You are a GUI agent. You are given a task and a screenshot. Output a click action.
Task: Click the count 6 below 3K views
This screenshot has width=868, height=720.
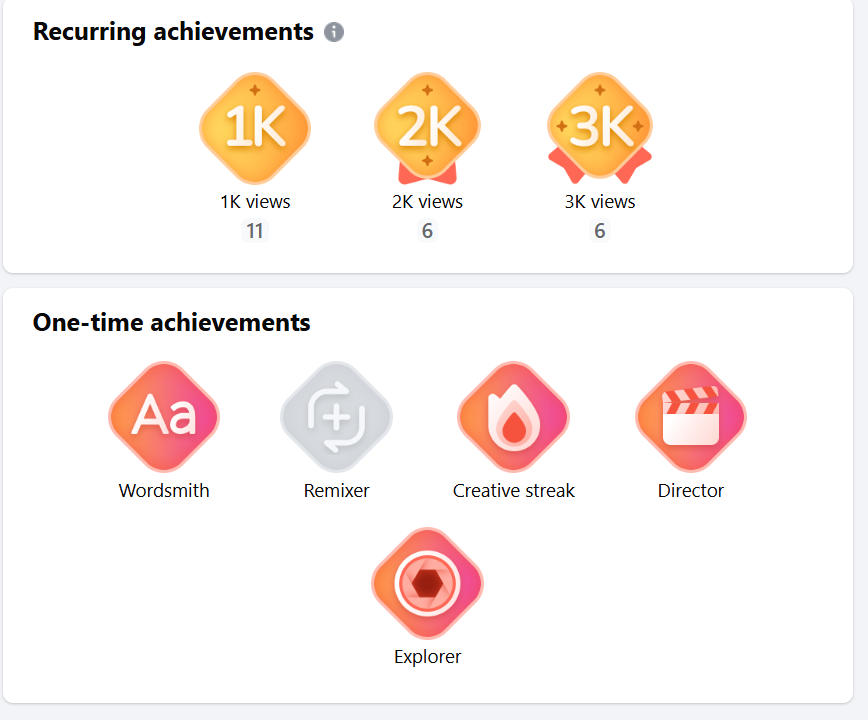(600, 231)
